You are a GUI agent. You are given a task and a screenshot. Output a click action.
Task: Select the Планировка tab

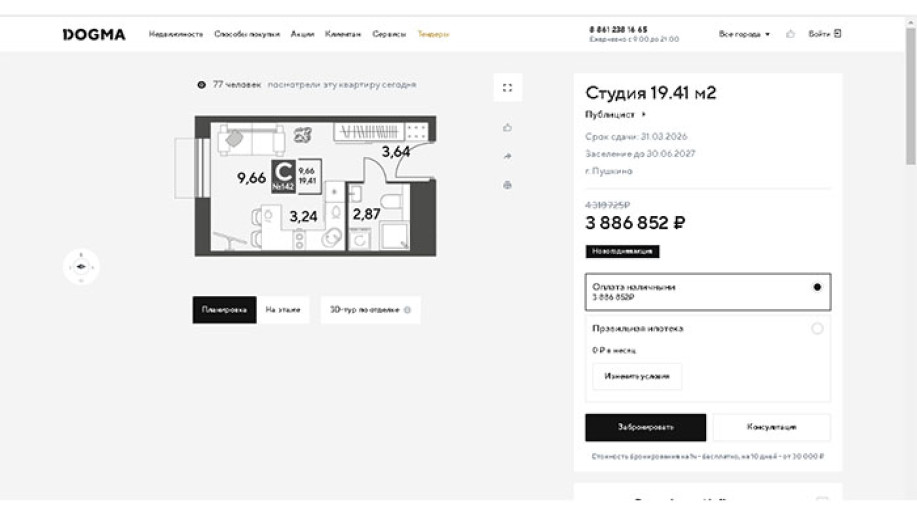[x=224, y=310]
